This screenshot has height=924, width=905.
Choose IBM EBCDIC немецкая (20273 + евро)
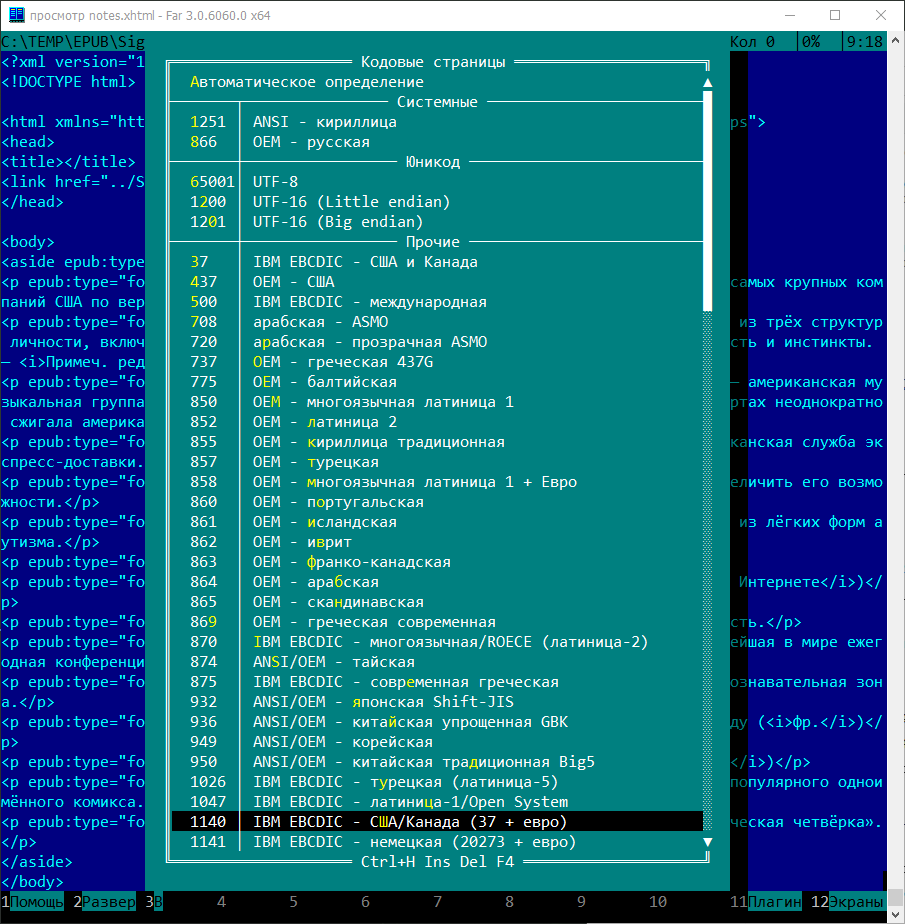pyautogui.click(x=437, y=843)
